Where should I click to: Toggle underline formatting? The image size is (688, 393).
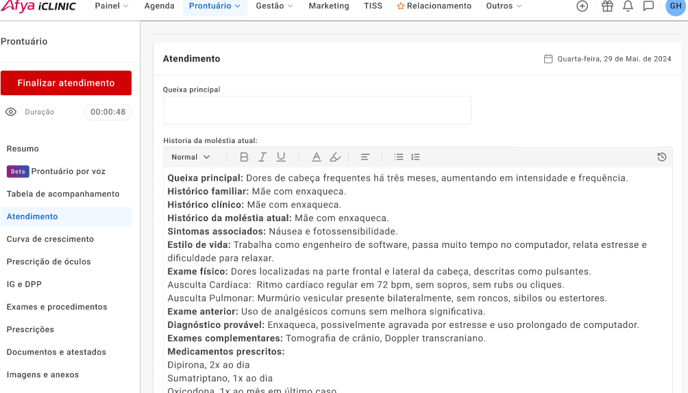281,157
